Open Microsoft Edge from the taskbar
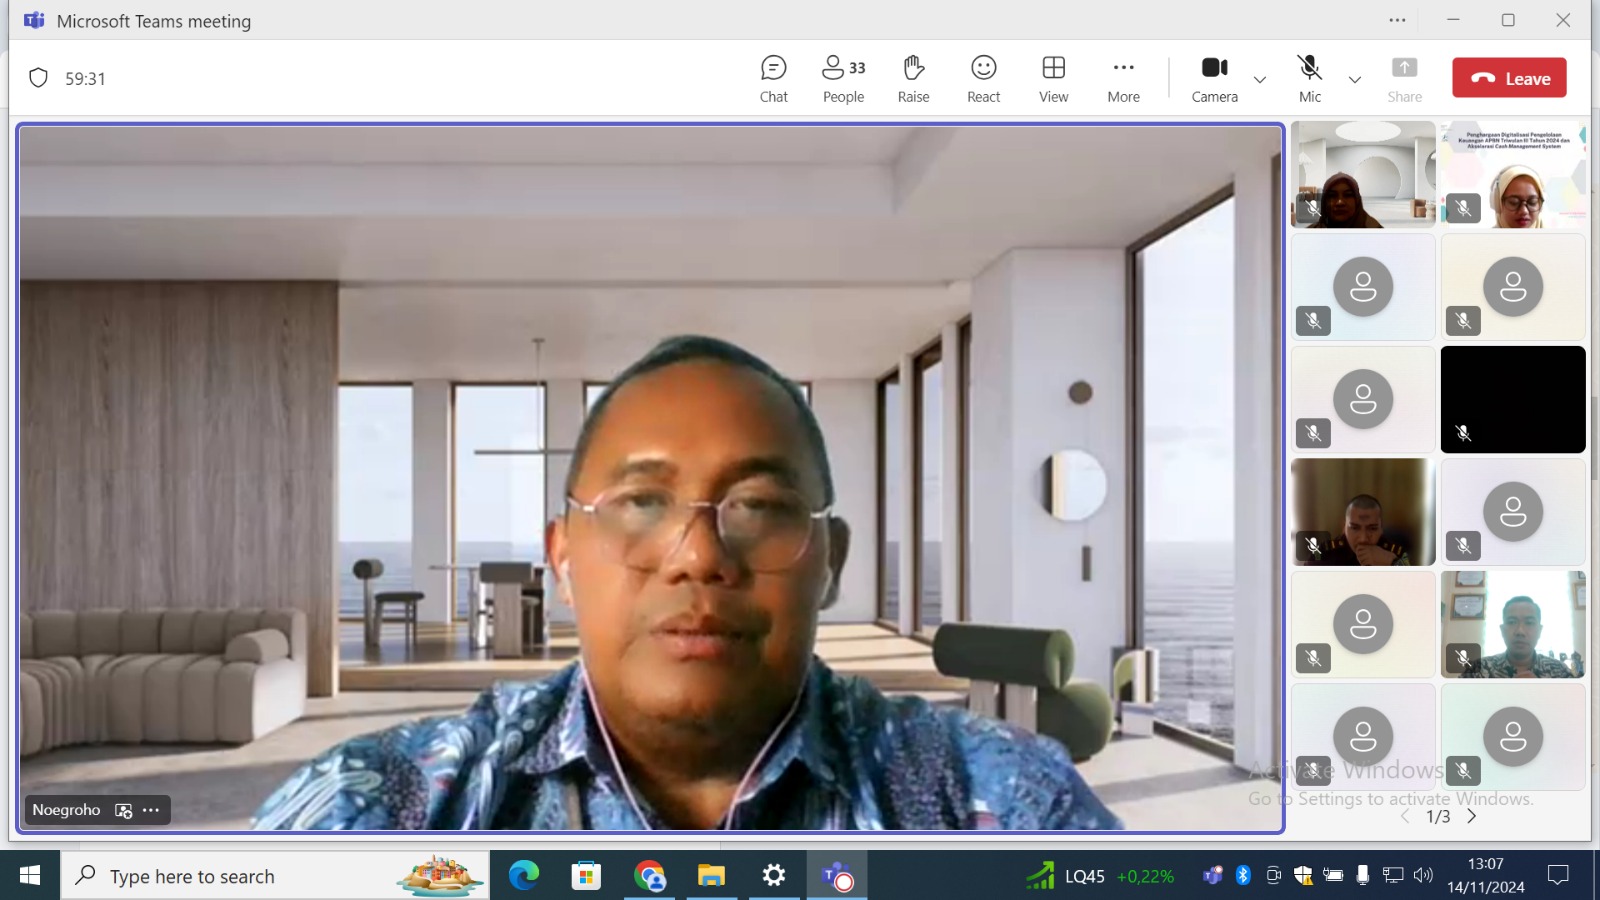Screen dimensions: 1600x900 pyautogui.click(x=523, y=876)
